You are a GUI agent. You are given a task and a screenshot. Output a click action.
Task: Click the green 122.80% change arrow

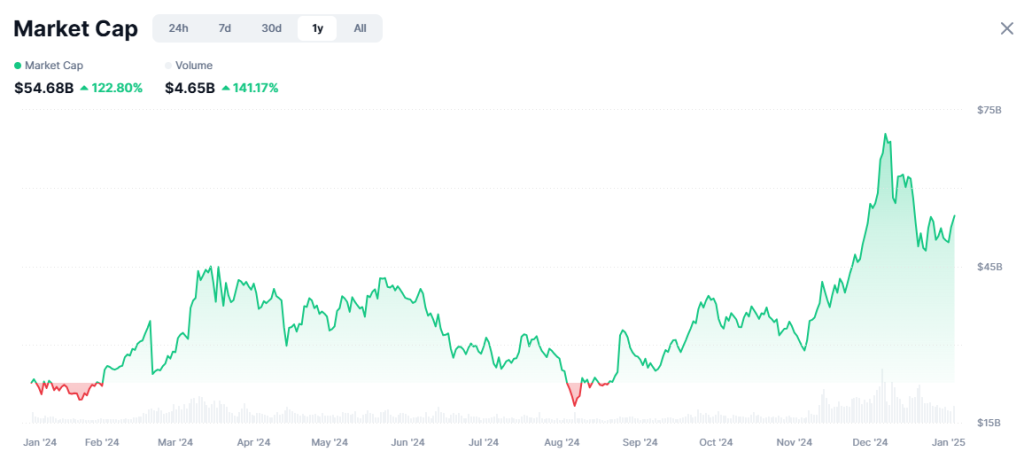pyautogui.click(x=84, y=88)
